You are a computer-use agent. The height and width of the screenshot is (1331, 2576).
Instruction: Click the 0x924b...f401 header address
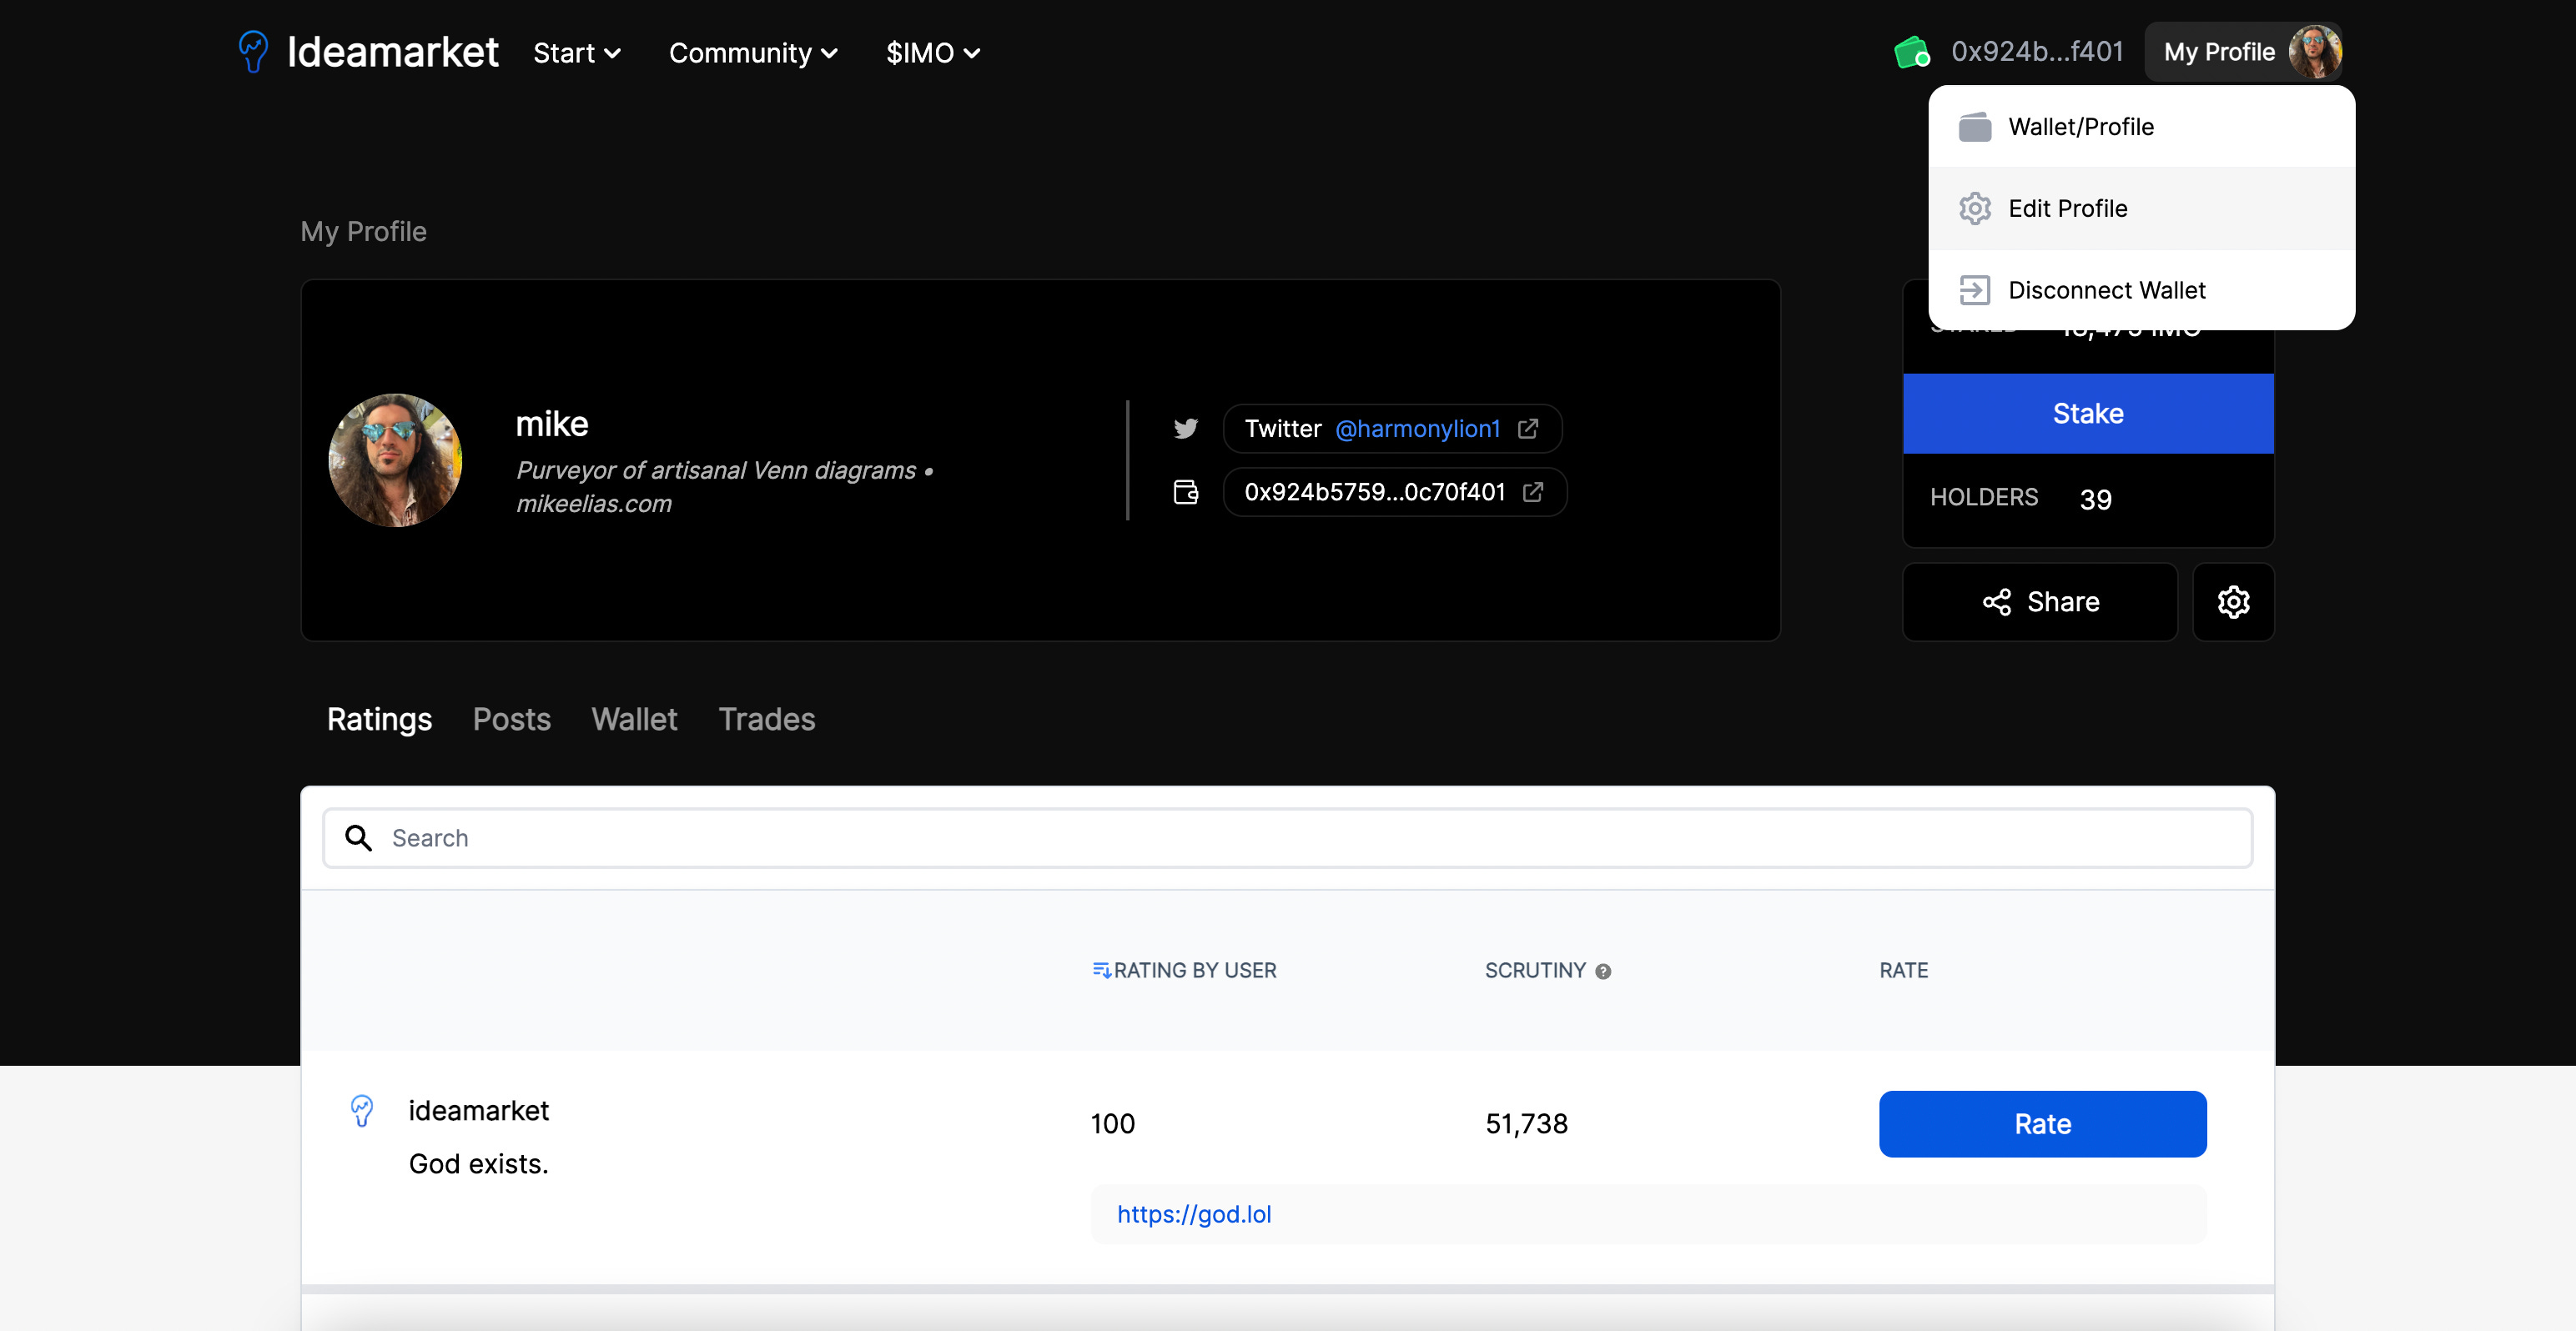pyautogui.click(x=2037, y=52)
